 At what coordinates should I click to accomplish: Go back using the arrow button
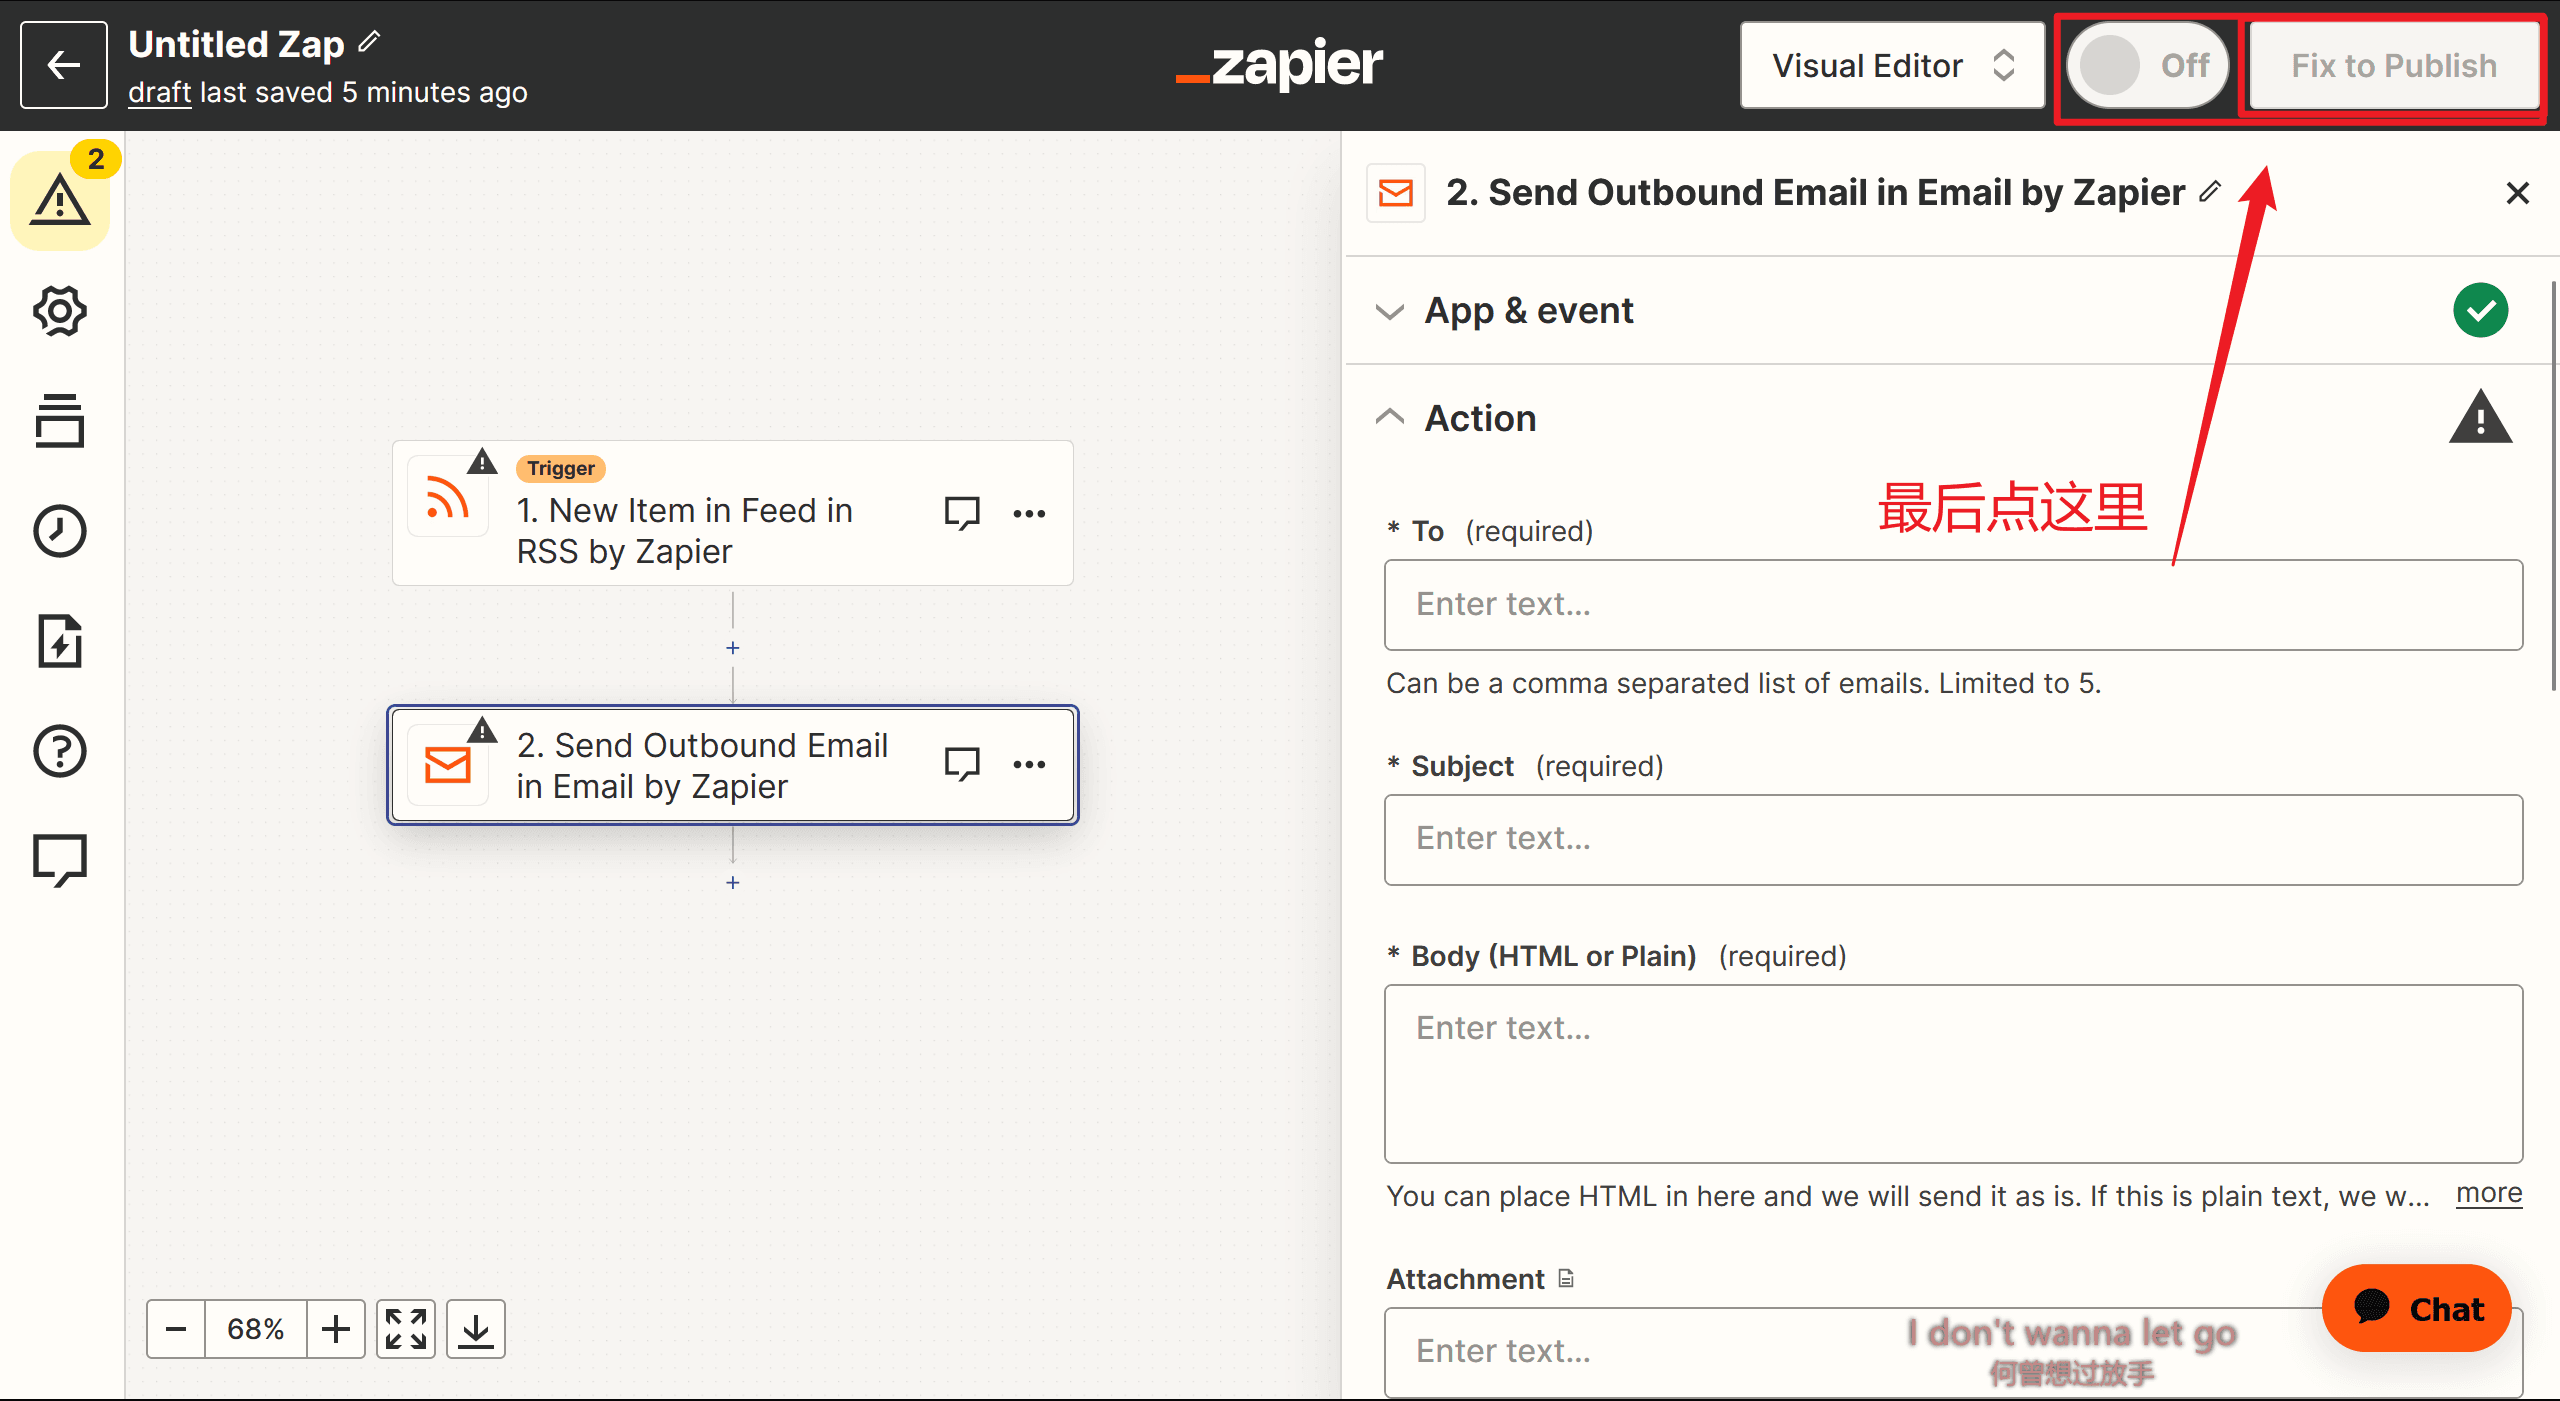[64, 65]
